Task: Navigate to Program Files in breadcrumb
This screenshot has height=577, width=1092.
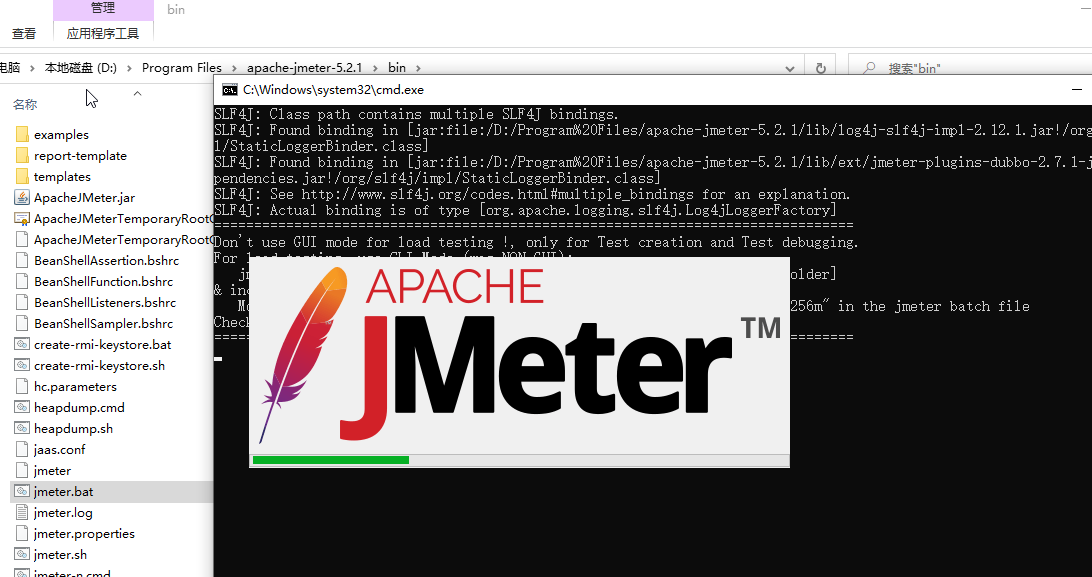Action: [x=182, y=68]
